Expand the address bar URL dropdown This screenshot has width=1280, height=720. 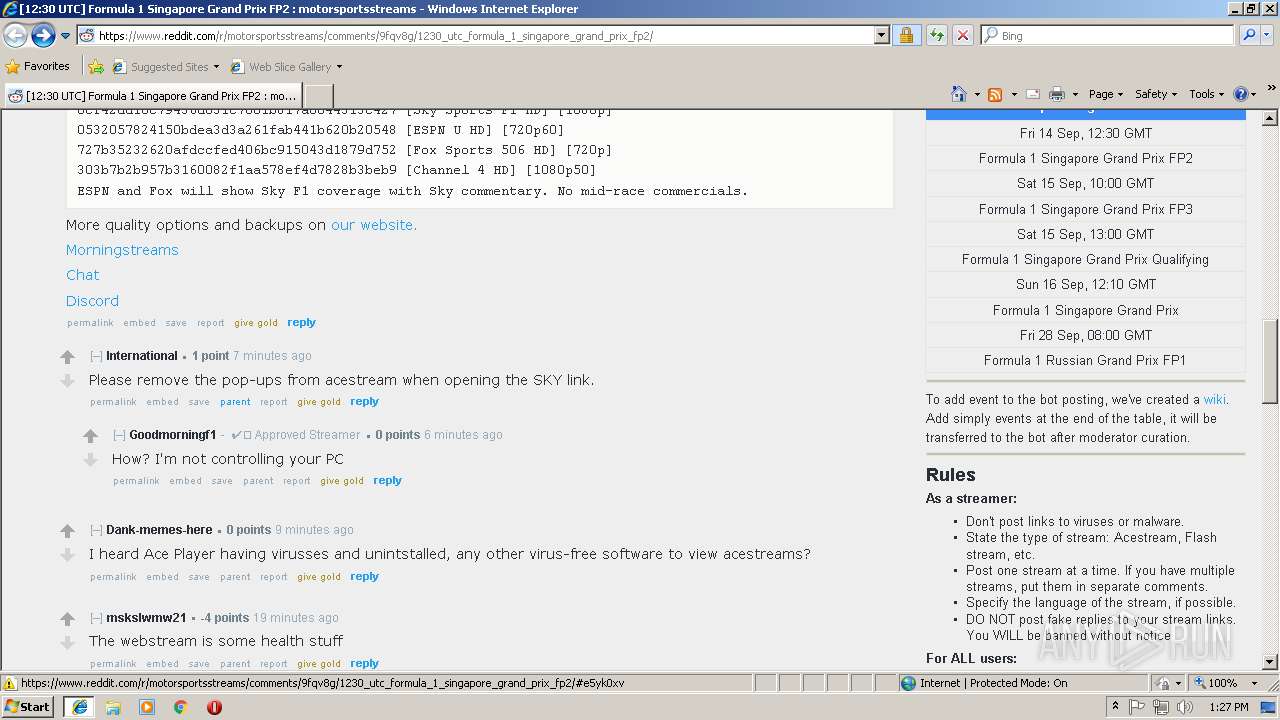pyautogui.click(x=881, y=35)
